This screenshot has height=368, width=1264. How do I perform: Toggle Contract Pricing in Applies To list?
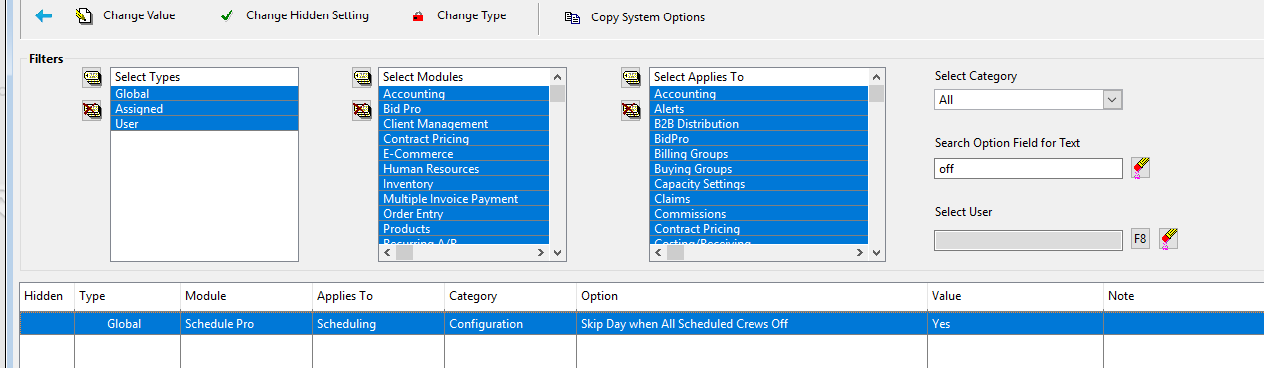point(759,229)
